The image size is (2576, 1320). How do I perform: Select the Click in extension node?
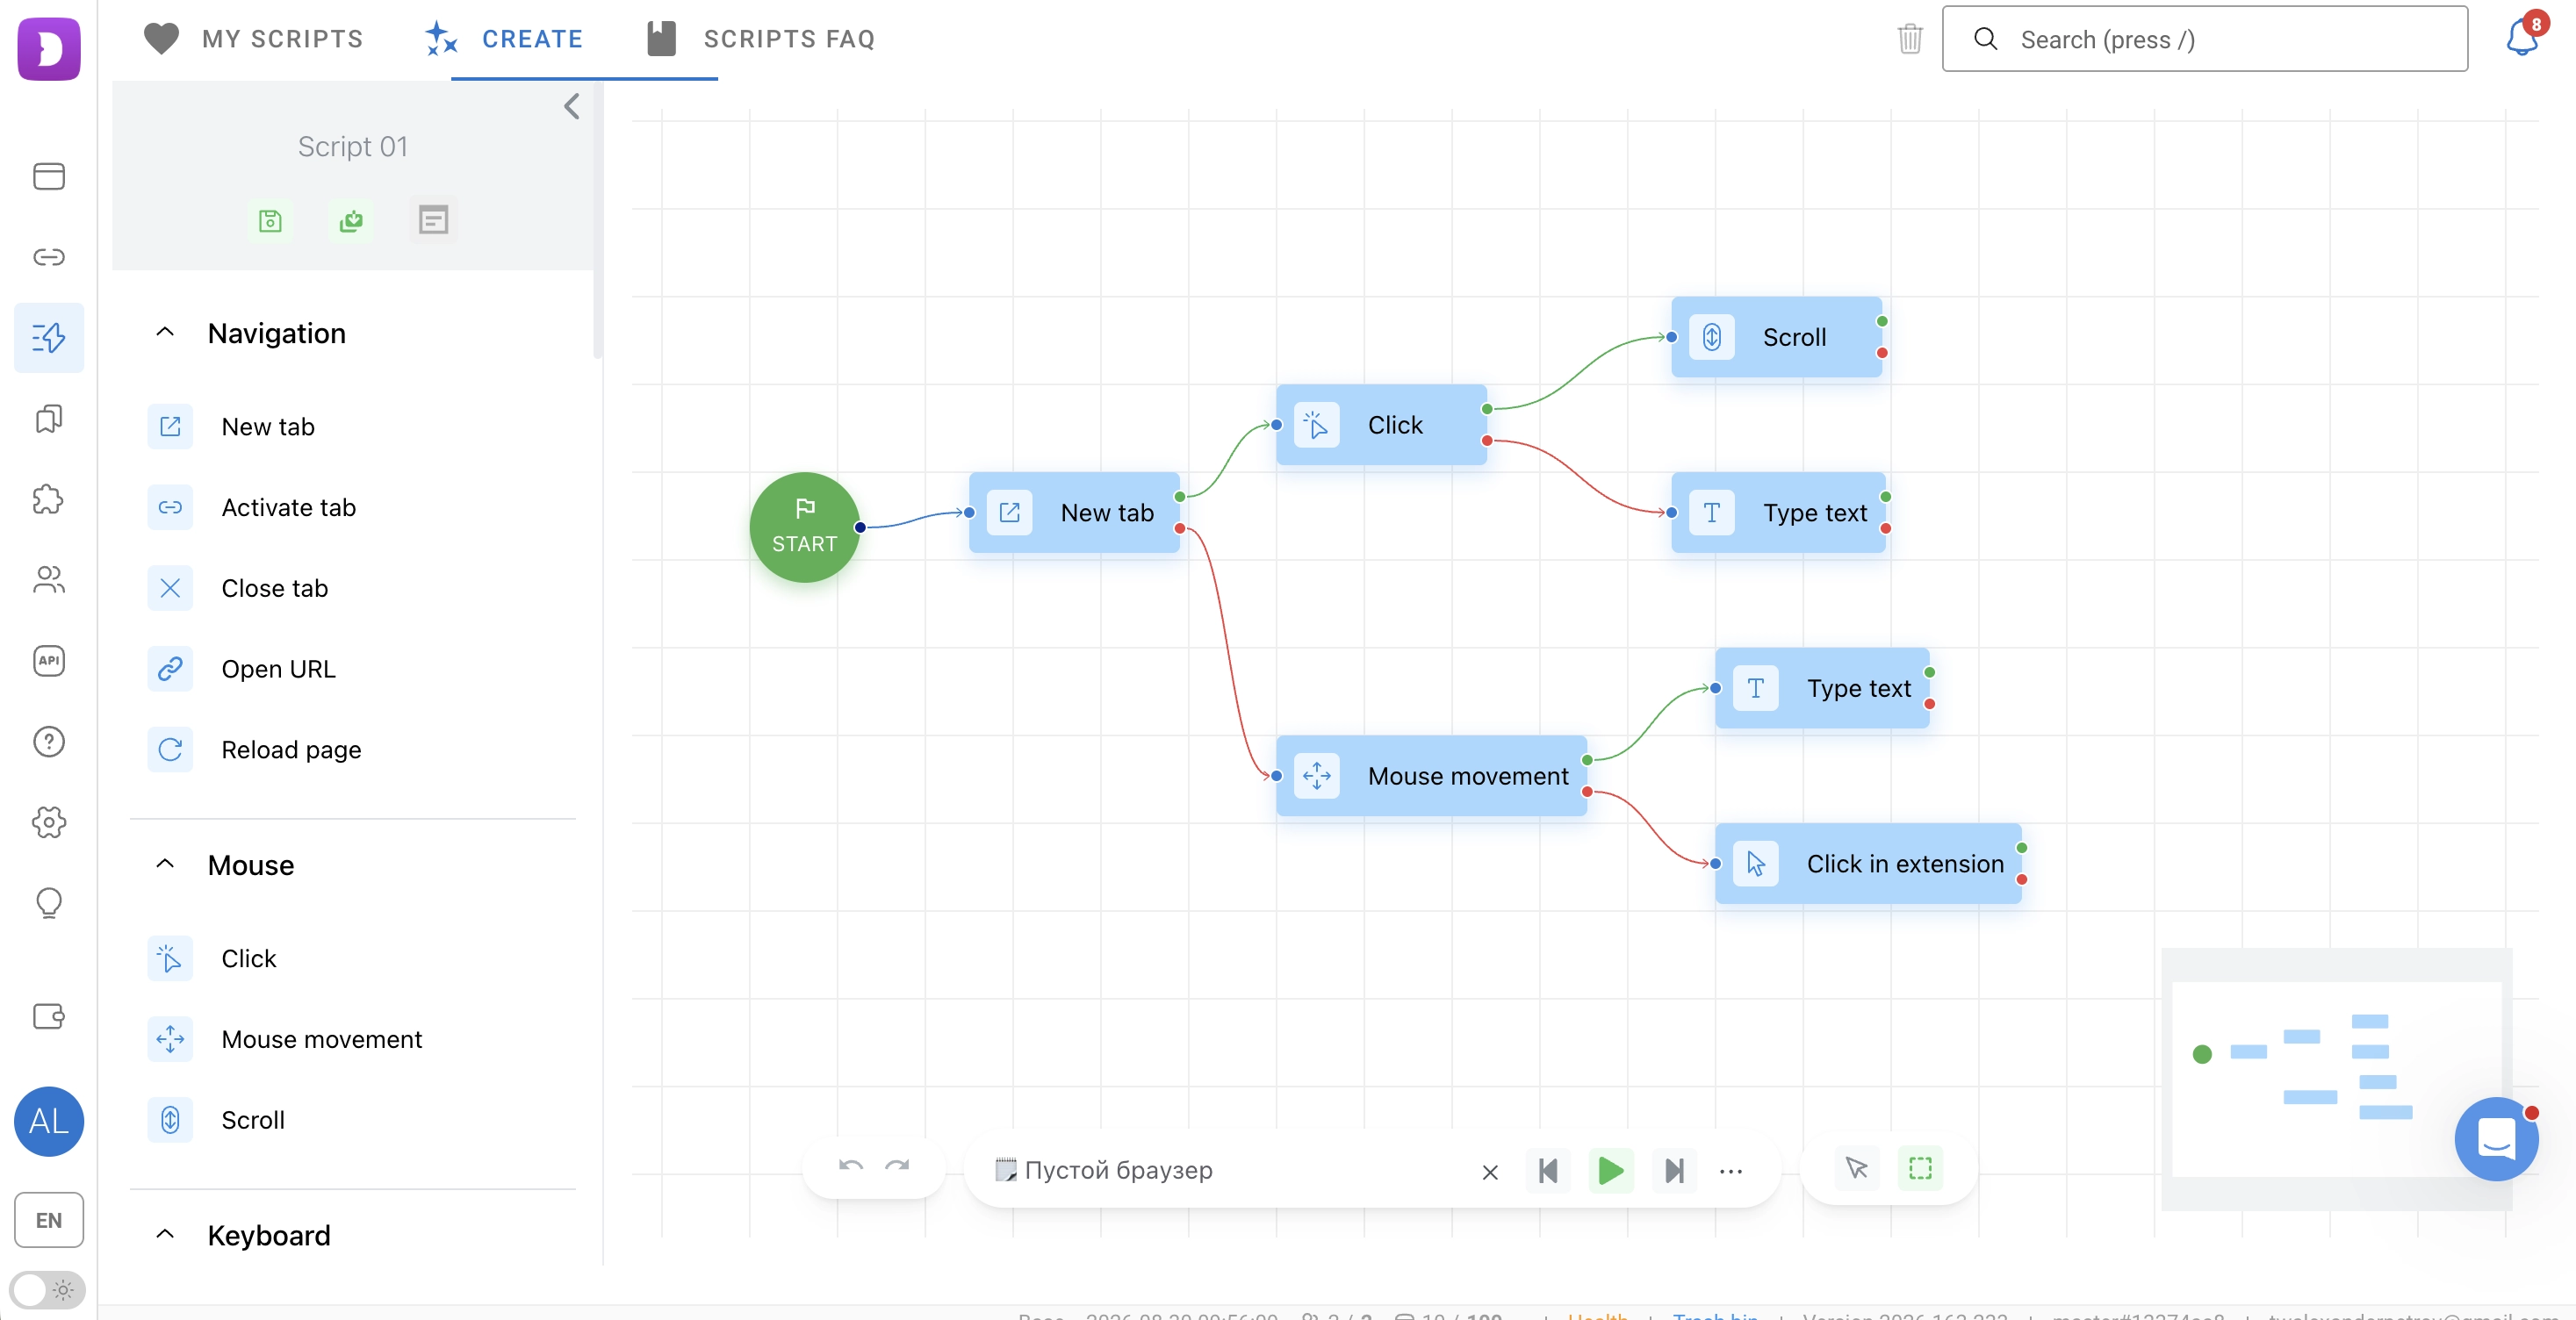1868,864
